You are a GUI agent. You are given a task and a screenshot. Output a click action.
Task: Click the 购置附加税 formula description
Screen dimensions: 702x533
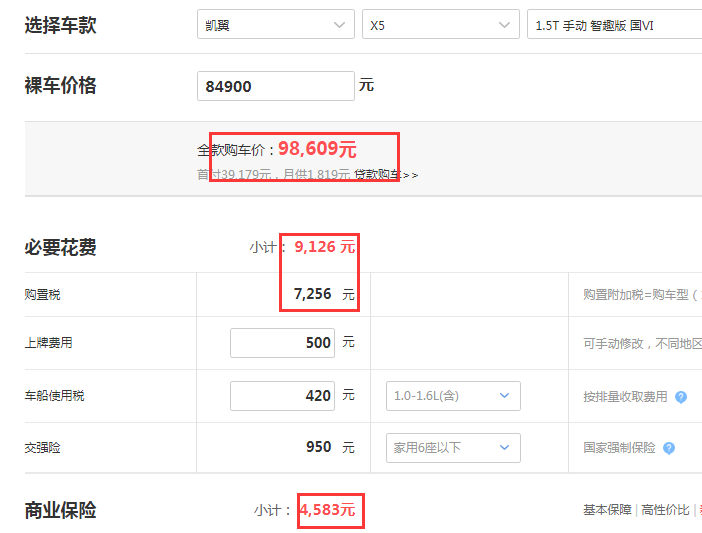642,294
